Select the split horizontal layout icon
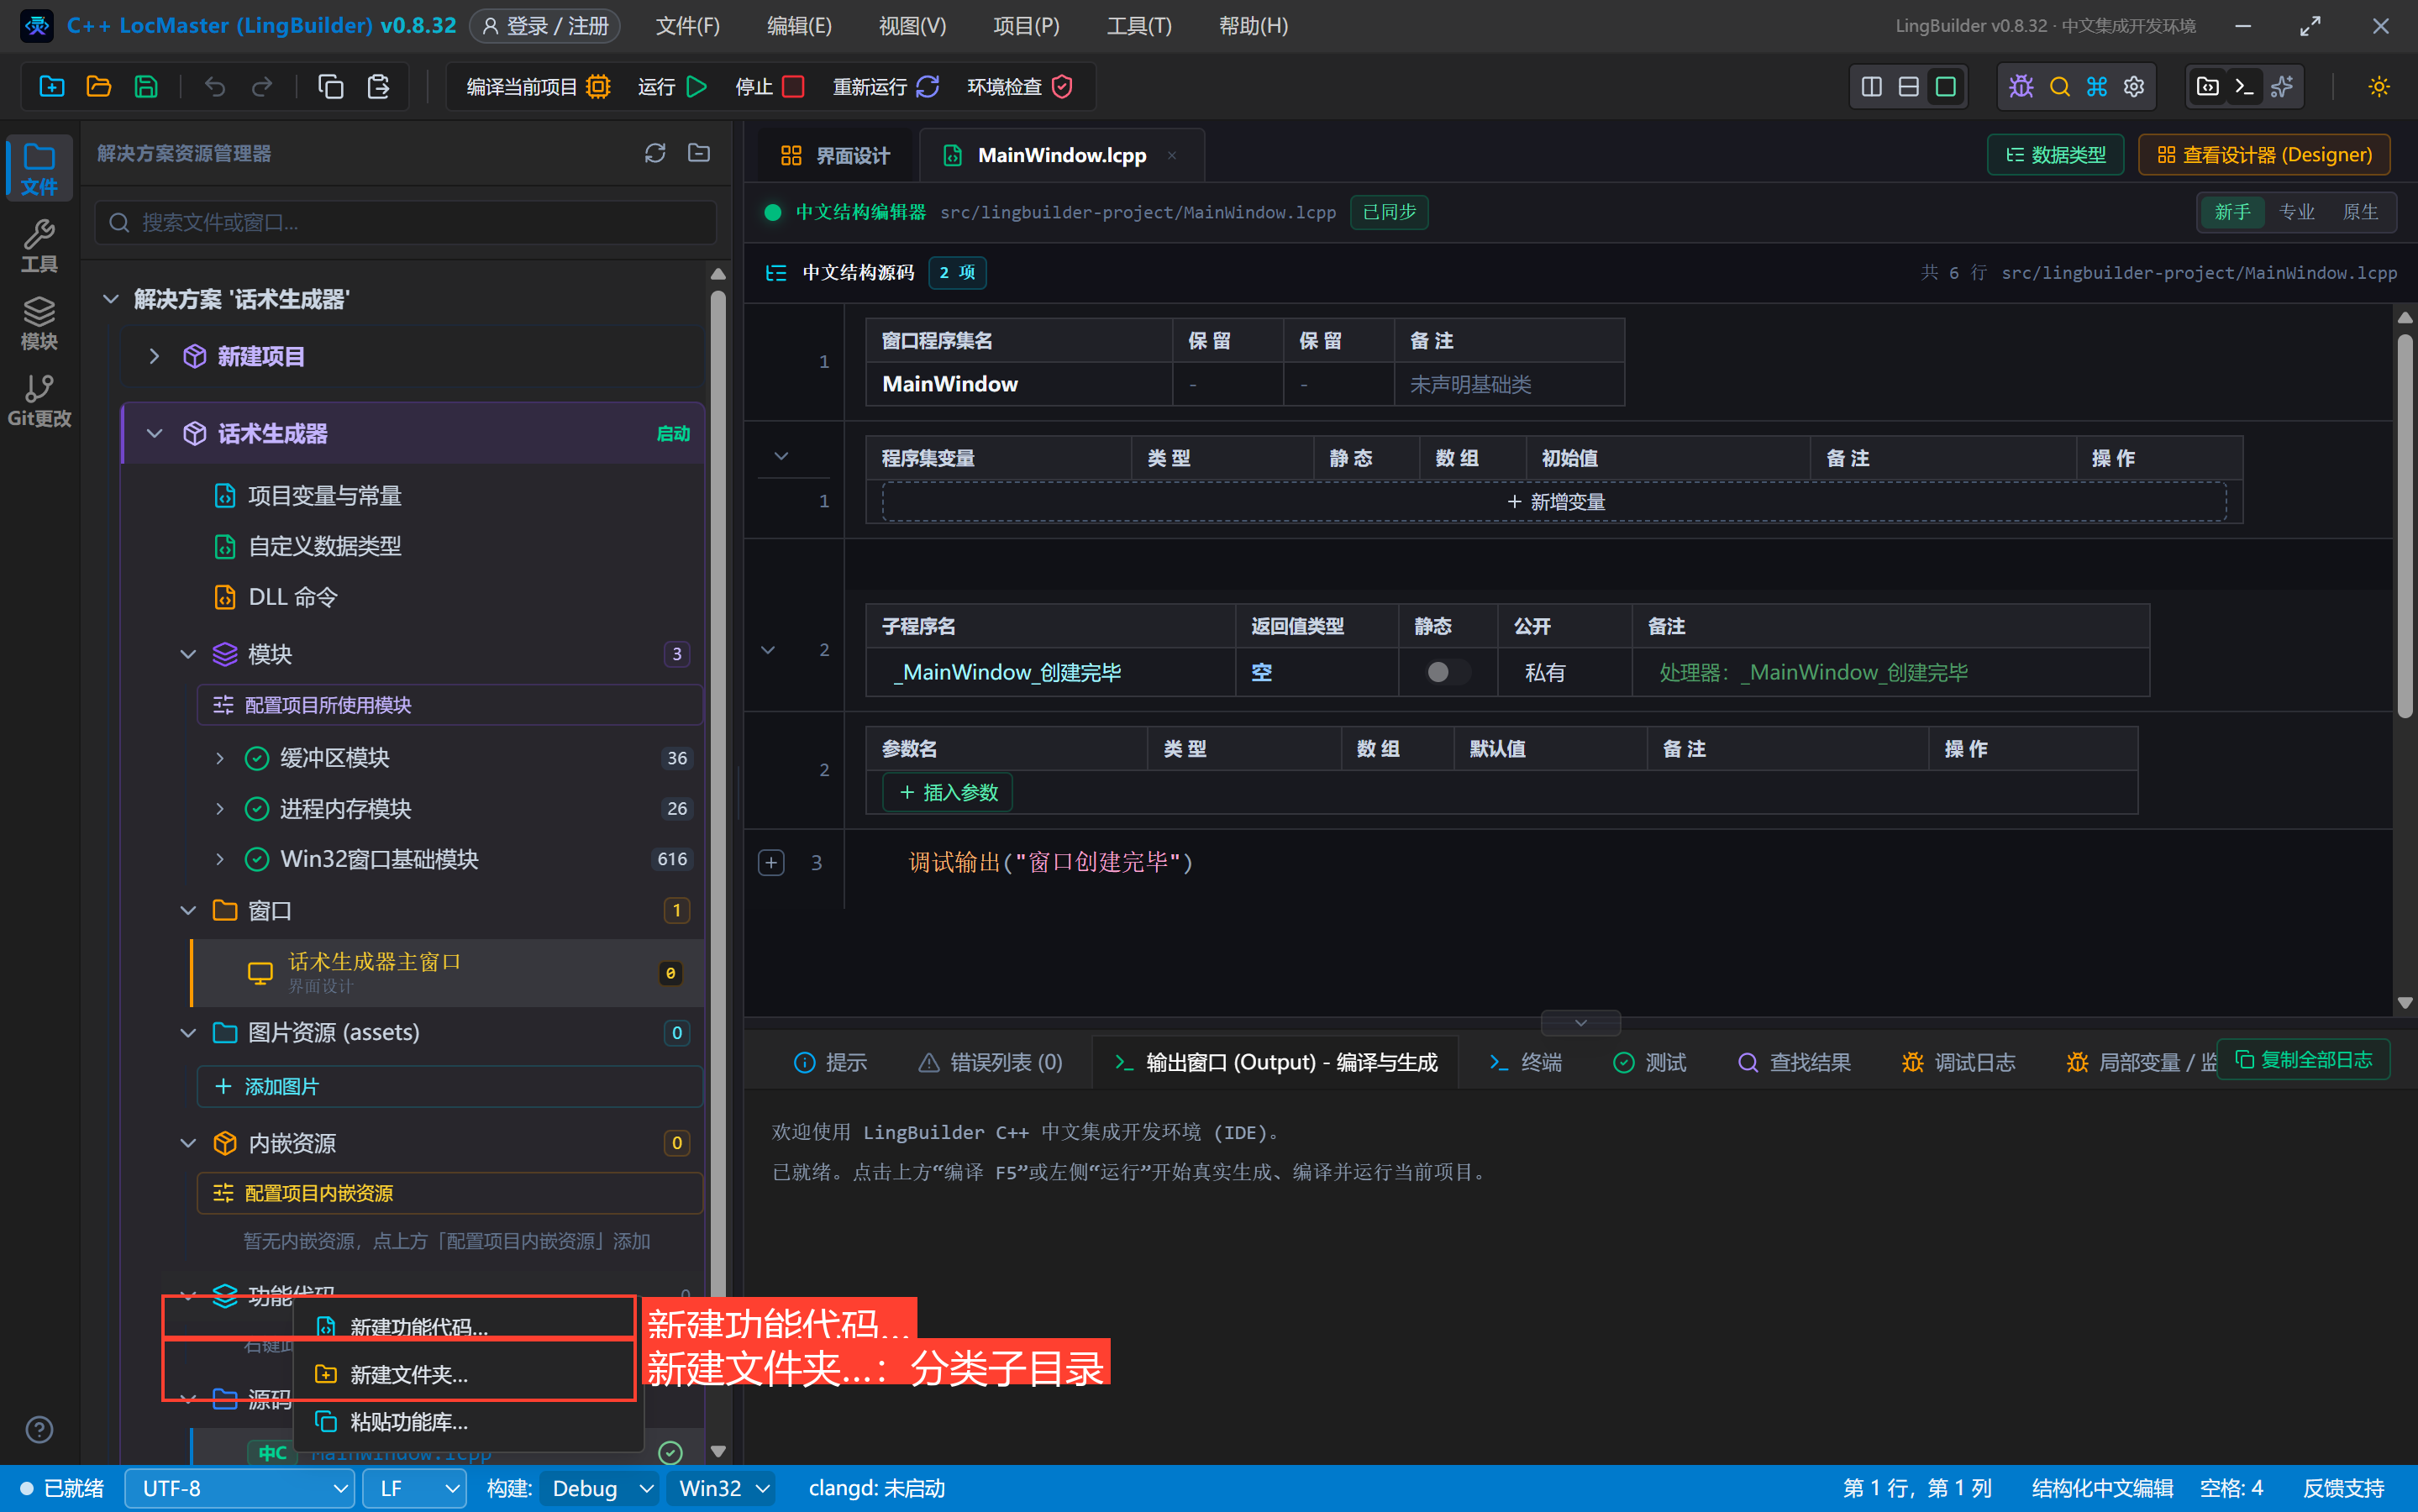This screenshot has height=1512, width=2418. (x=1909, y=87)
